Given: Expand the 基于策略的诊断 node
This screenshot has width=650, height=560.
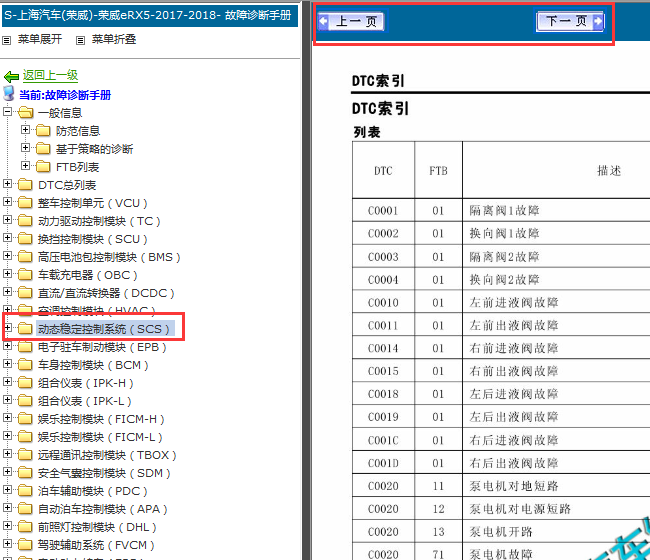Looking at the screenshot, I should click(26, 148).
